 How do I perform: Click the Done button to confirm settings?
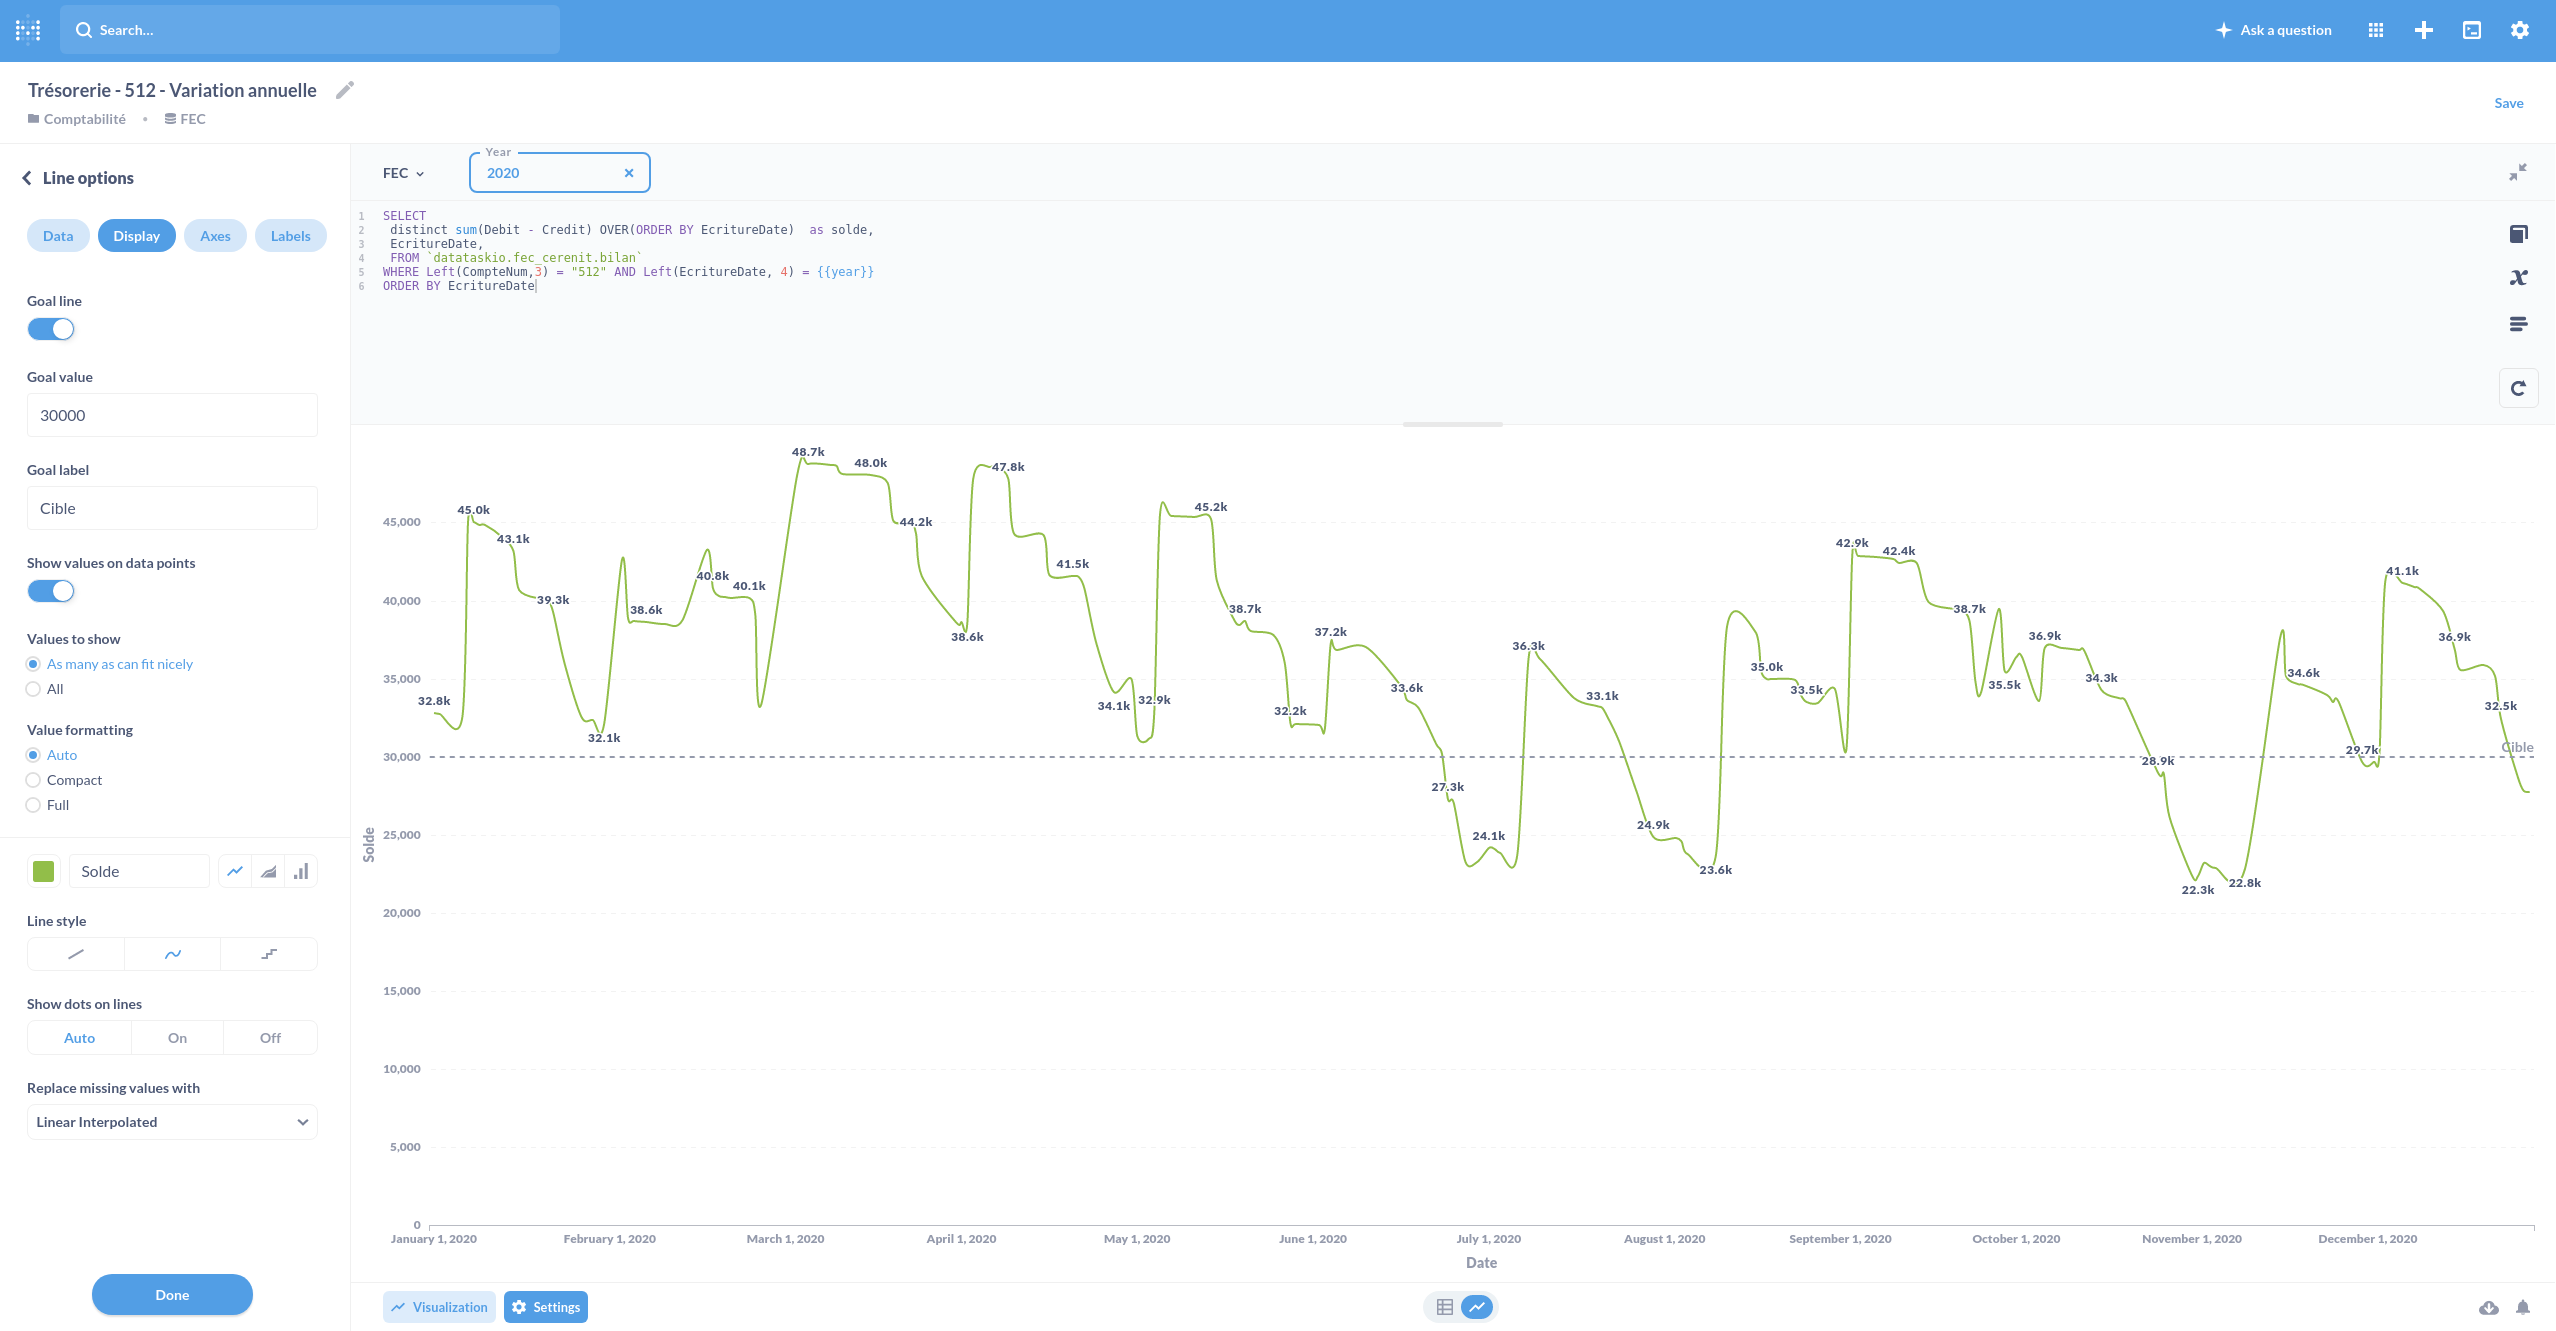(171, 1294)
